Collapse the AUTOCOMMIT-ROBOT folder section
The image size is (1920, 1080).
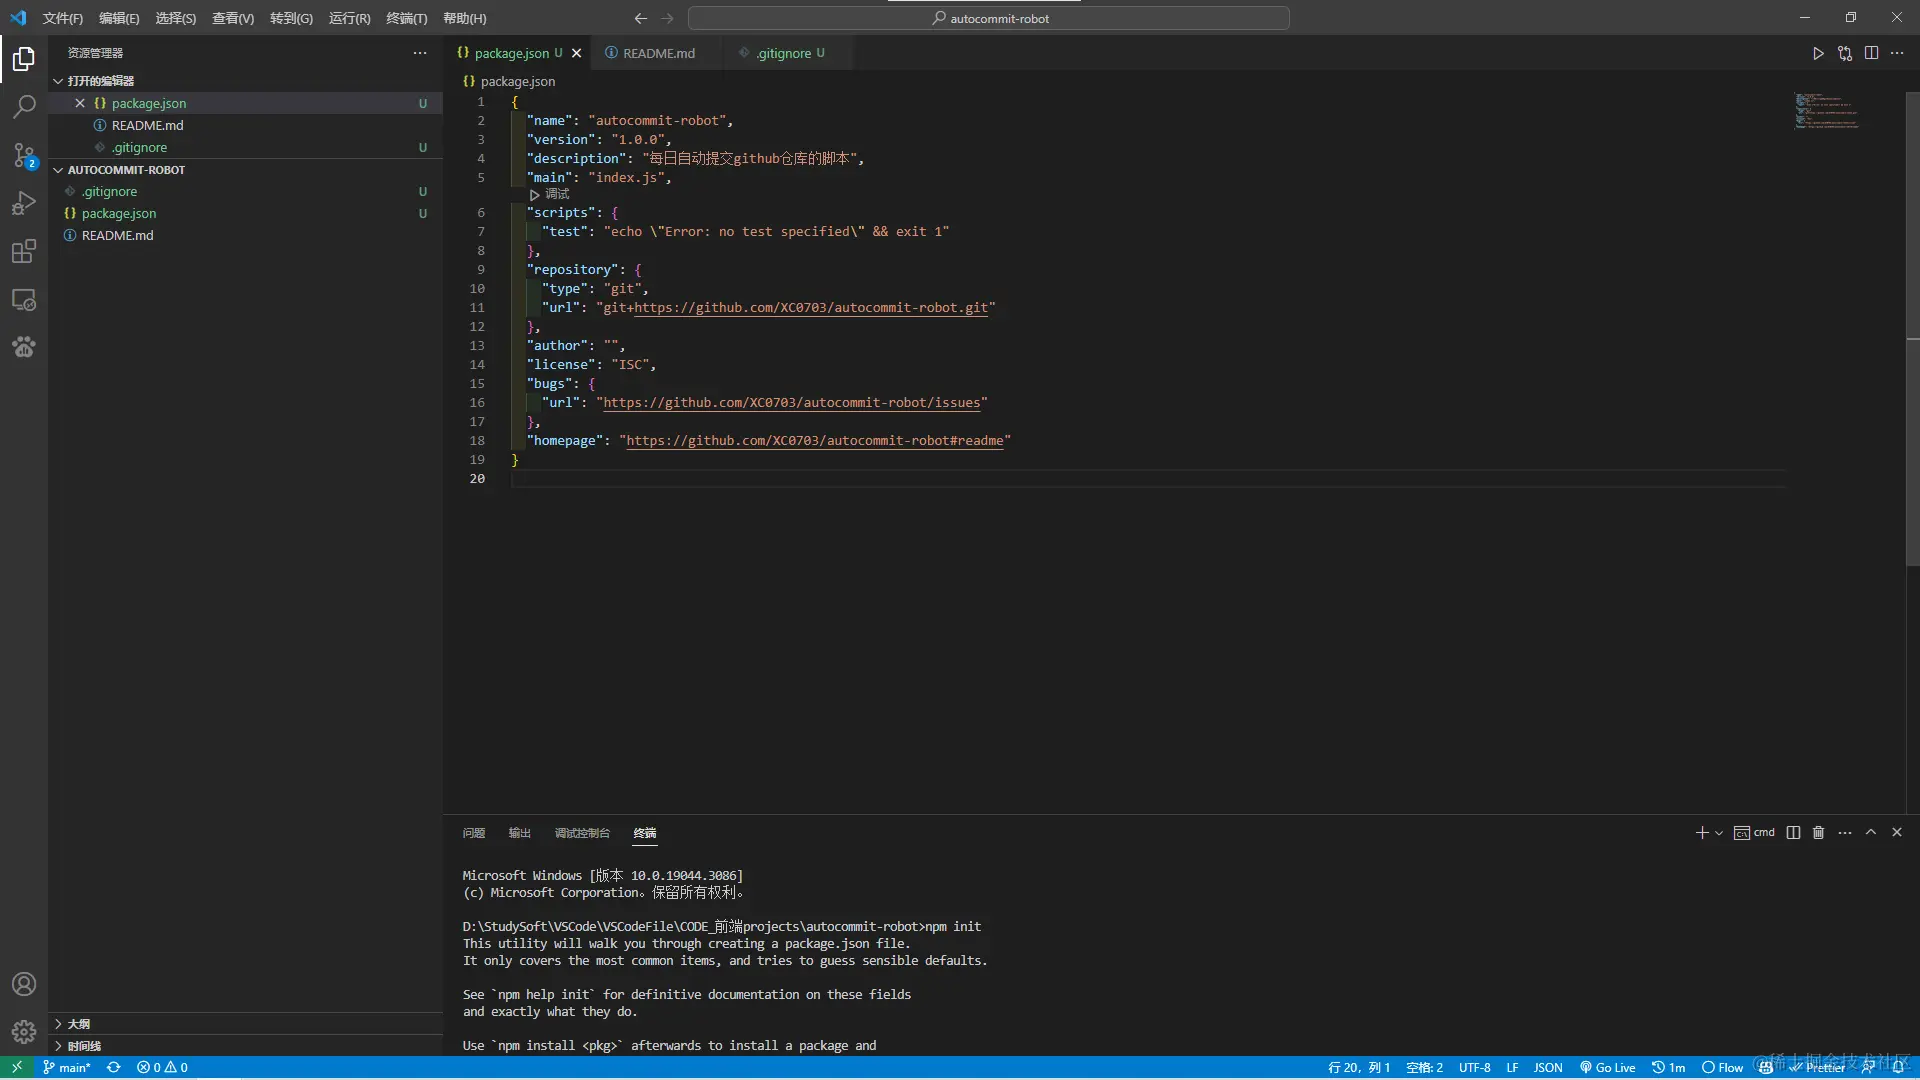(126, 170)
